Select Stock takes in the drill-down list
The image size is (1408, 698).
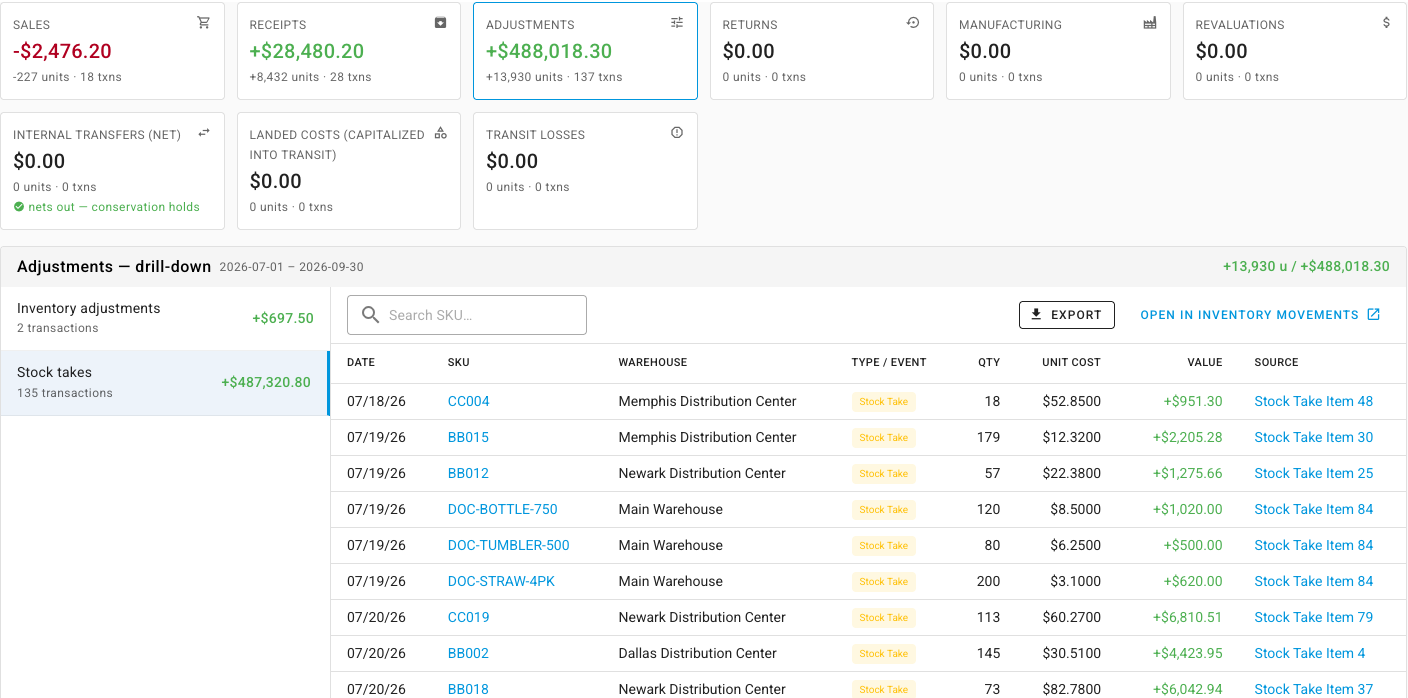165,382
